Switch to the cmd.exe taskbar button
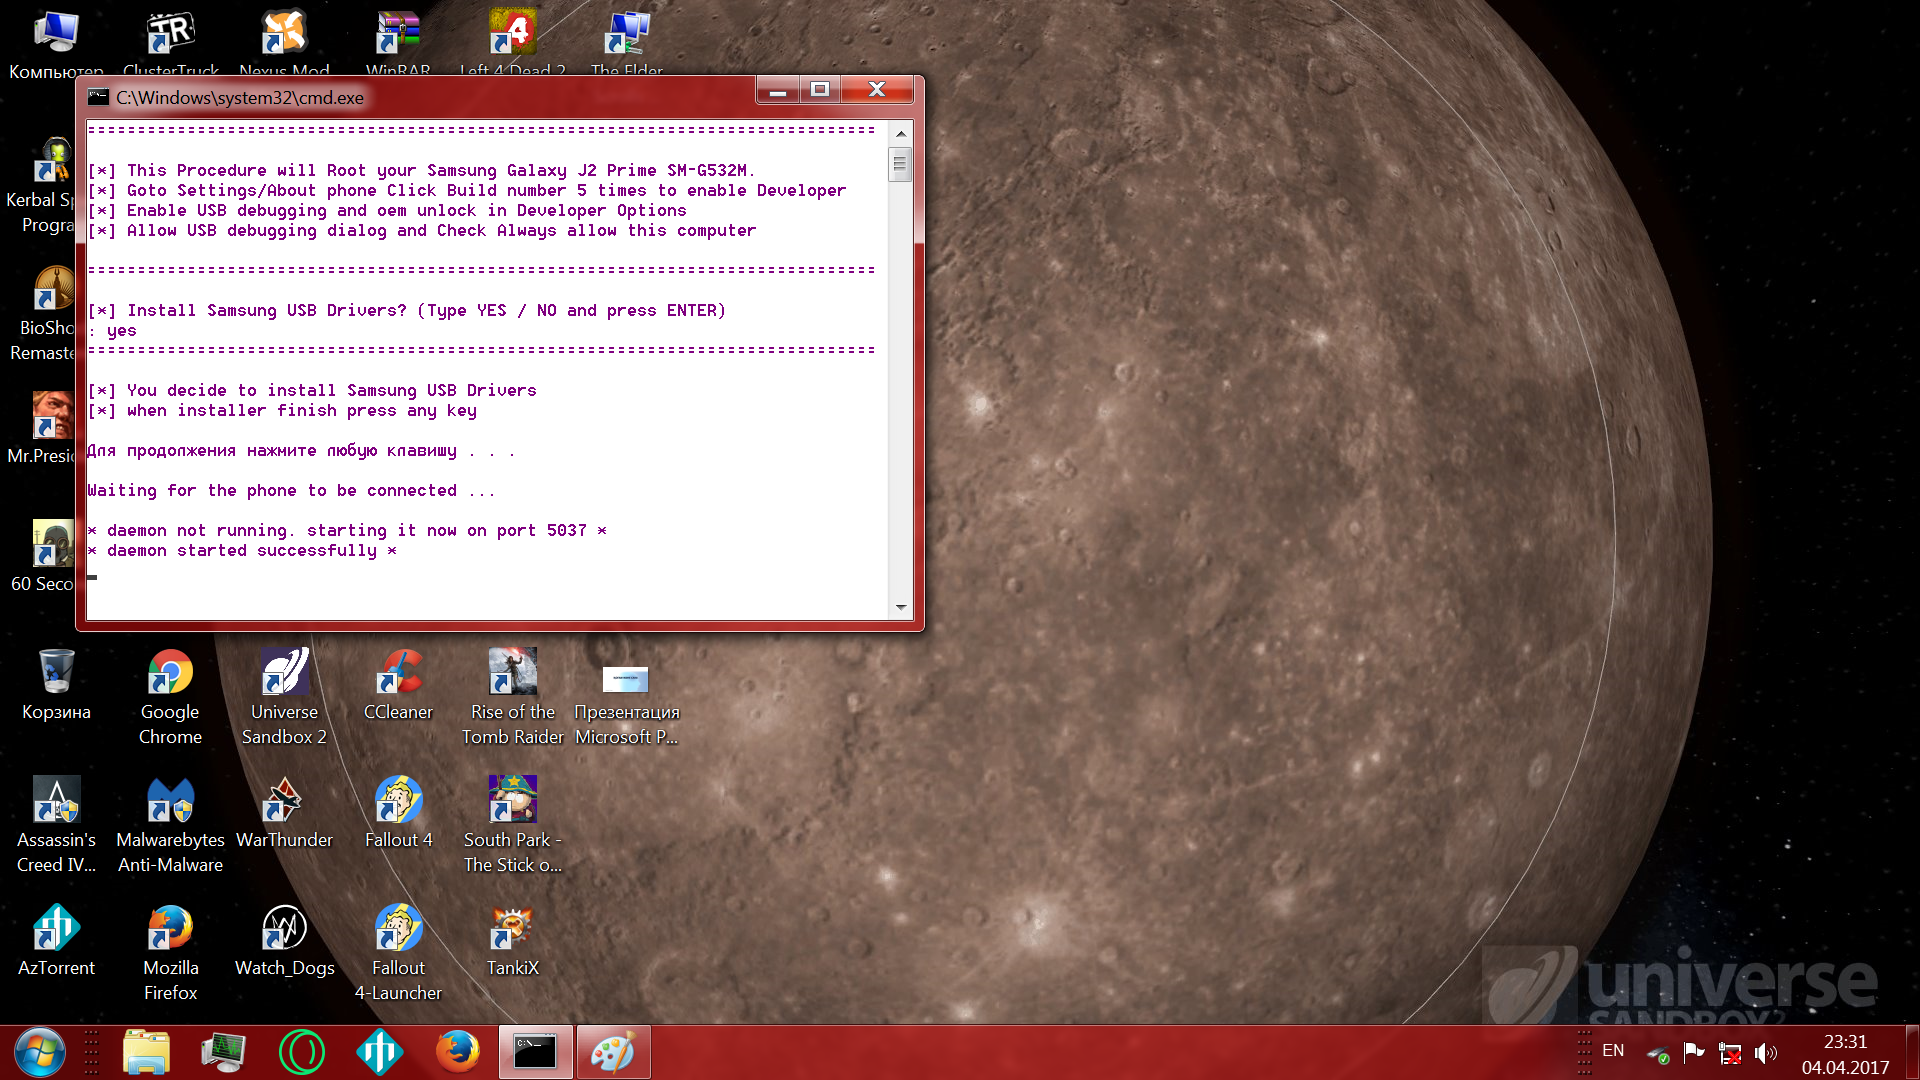Viewport: 1920px width, 1080px height. (535, 1052)
